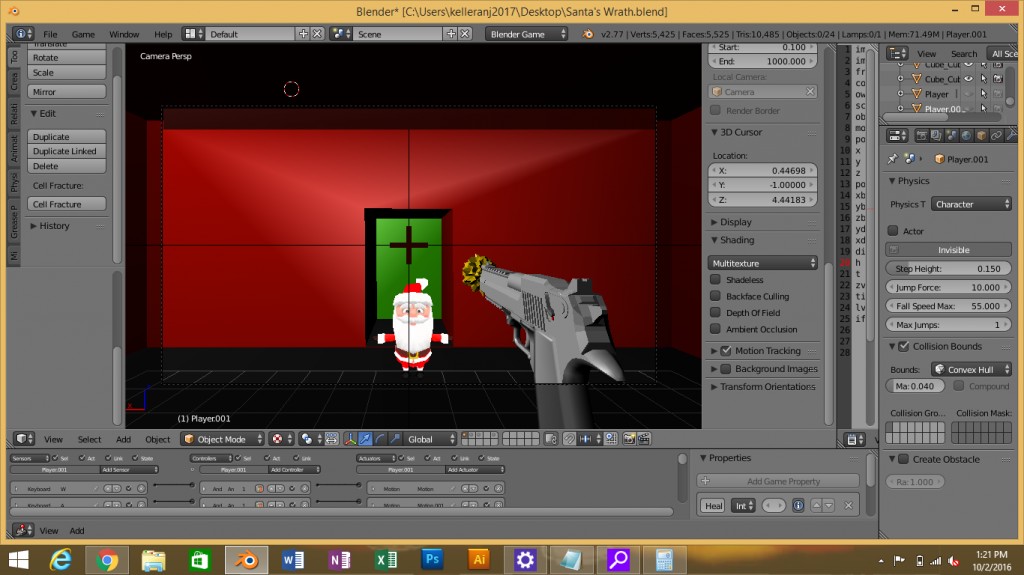
Task: Click the viewport shading sphere icon
Action: pyautogui.click(x=281, y=439)
